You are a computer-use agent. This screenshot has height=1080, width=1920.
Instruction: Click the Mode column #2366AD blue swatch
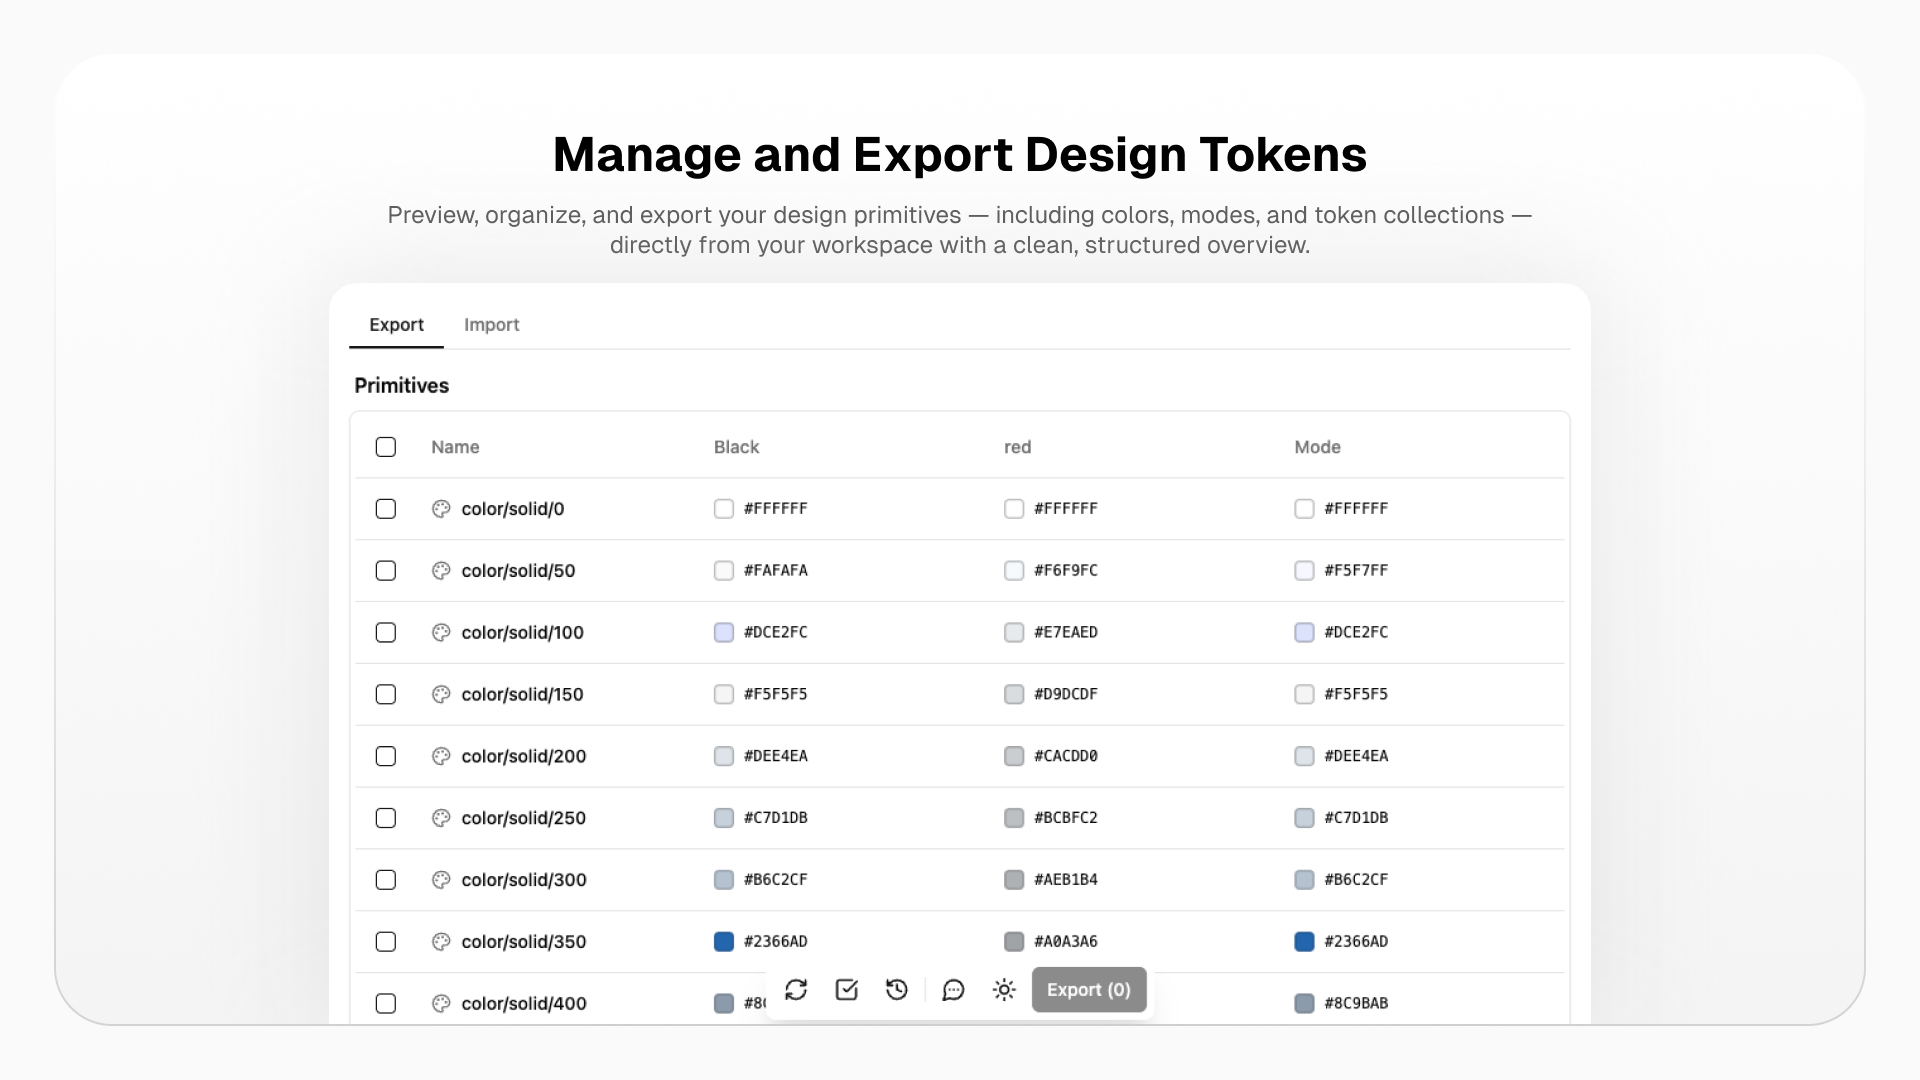(x=1304, y=942)
